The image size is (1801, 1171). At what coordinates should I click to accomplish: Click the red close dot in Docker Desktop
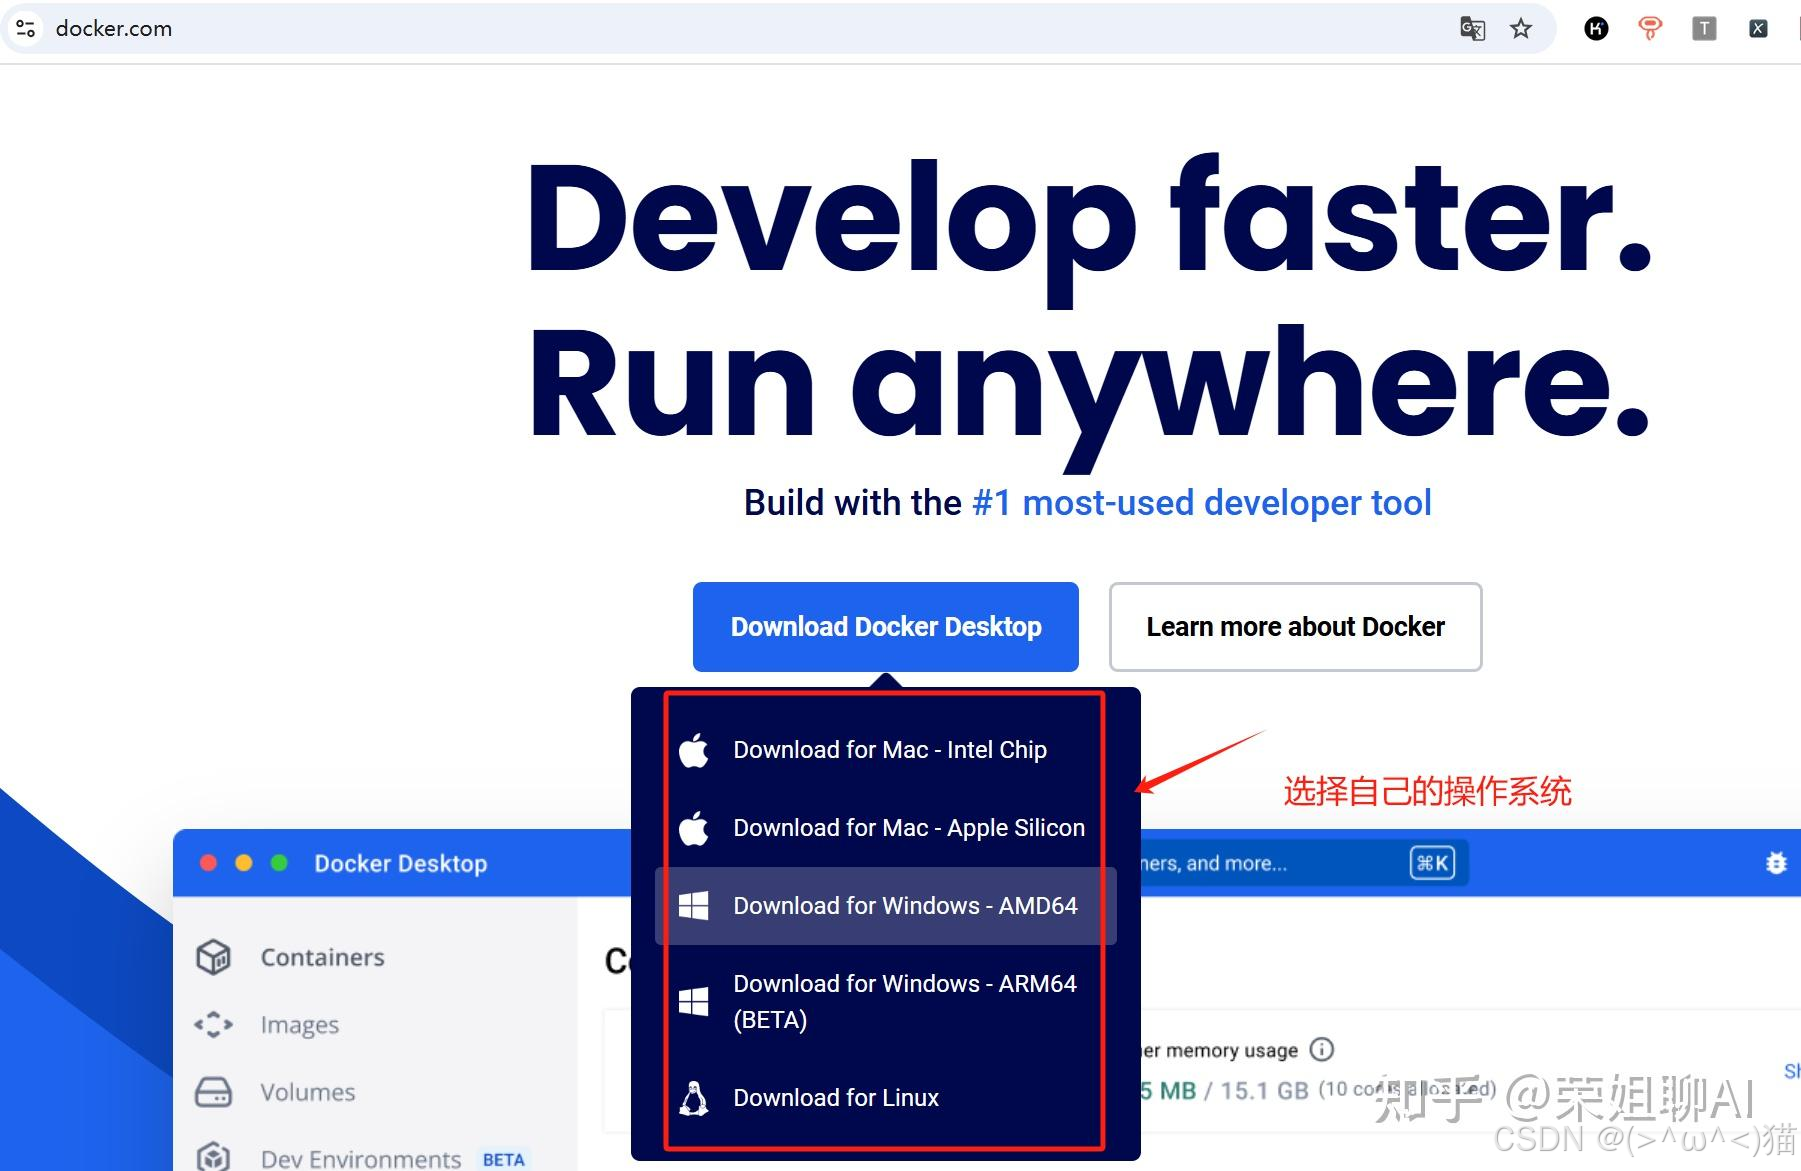click(x=208, y=862)
